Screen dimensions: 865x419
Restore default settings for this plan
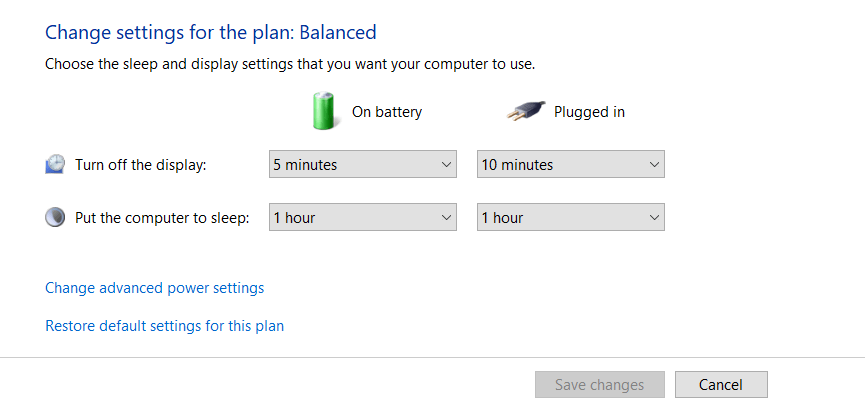[x=165, y=326]
